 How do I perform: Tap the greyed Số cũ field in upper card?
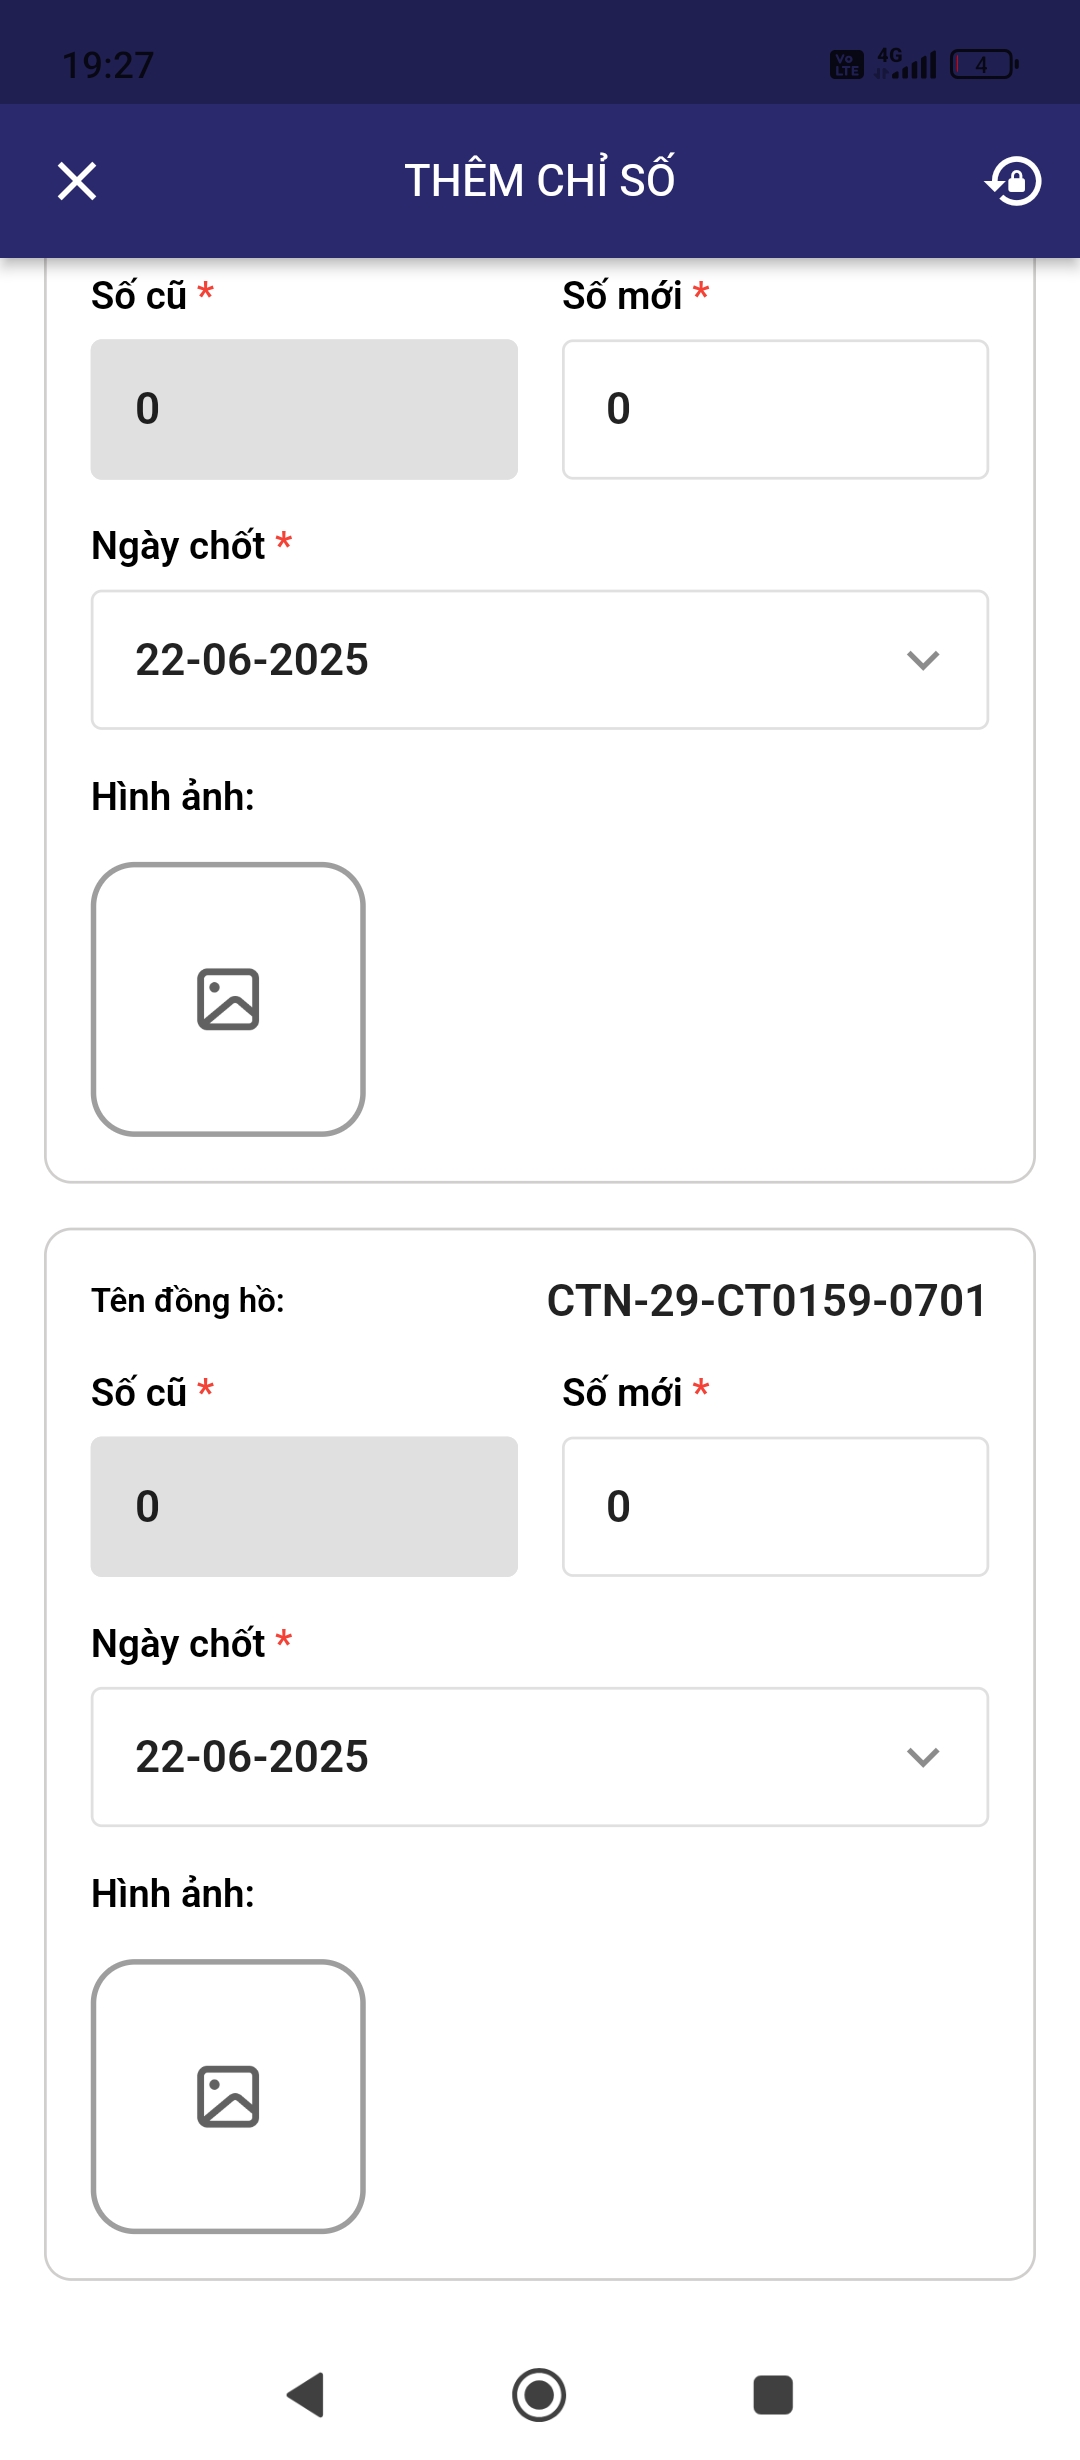coord(304,409)
